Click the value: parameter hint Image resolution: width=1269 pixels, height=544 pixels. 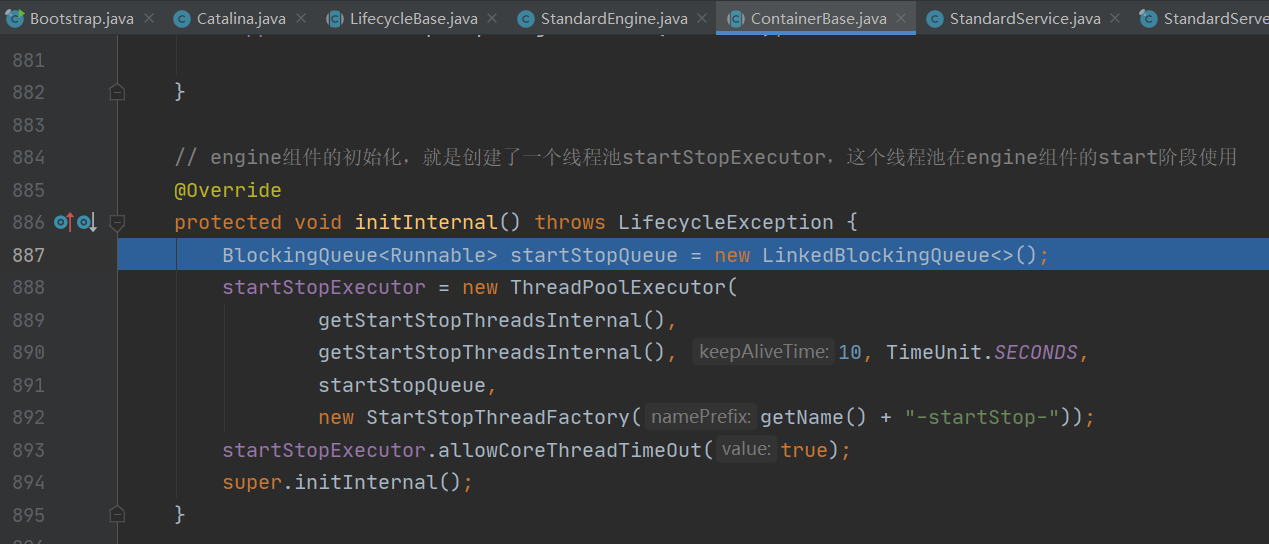(x=746, y=450)
